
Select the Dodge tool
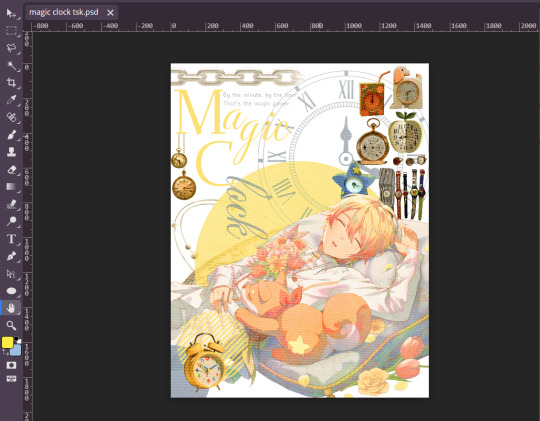click(11, 221)
